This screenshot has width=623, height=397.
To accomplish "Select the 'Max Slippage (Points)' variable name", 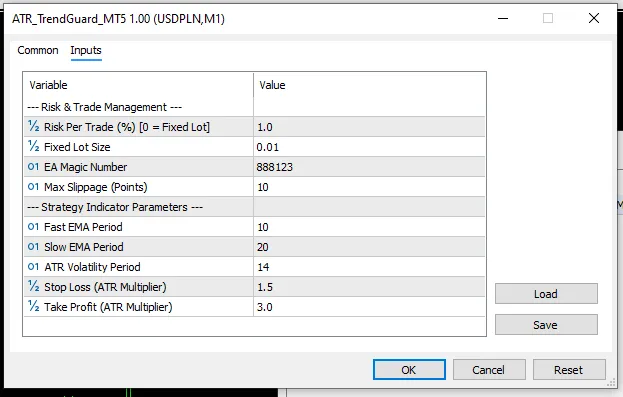I will tap(96, 187).
